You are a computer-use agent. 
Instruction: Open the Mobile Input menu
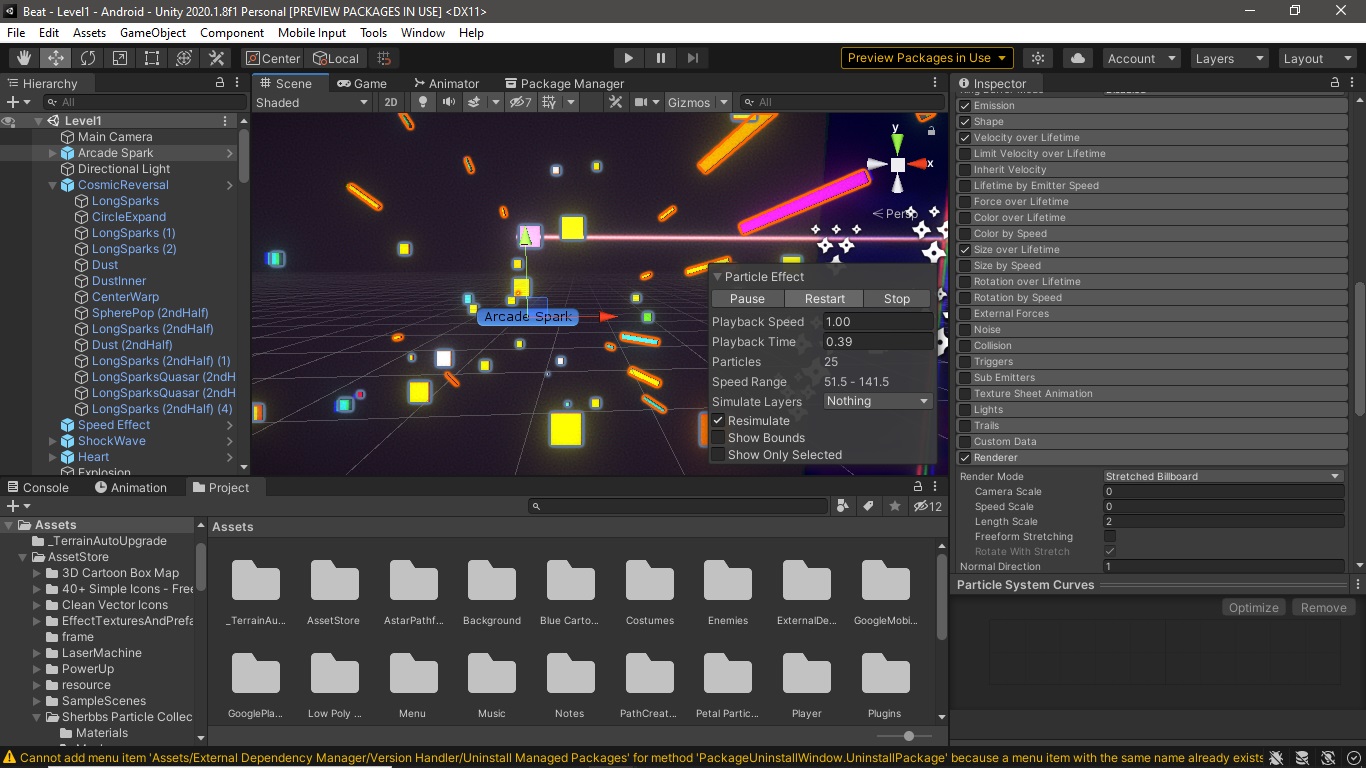click(x=312, y=33)
